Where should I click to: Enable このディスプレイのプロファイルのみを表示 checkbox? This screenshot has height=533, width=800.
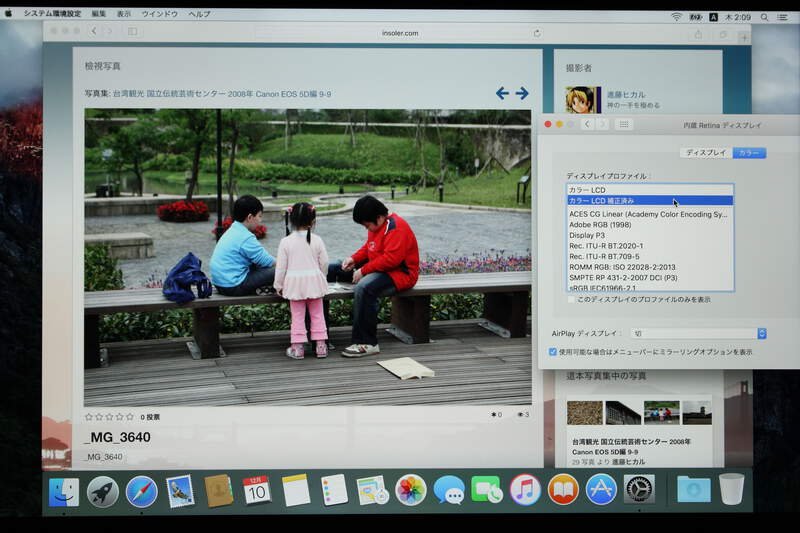point(571,299)
